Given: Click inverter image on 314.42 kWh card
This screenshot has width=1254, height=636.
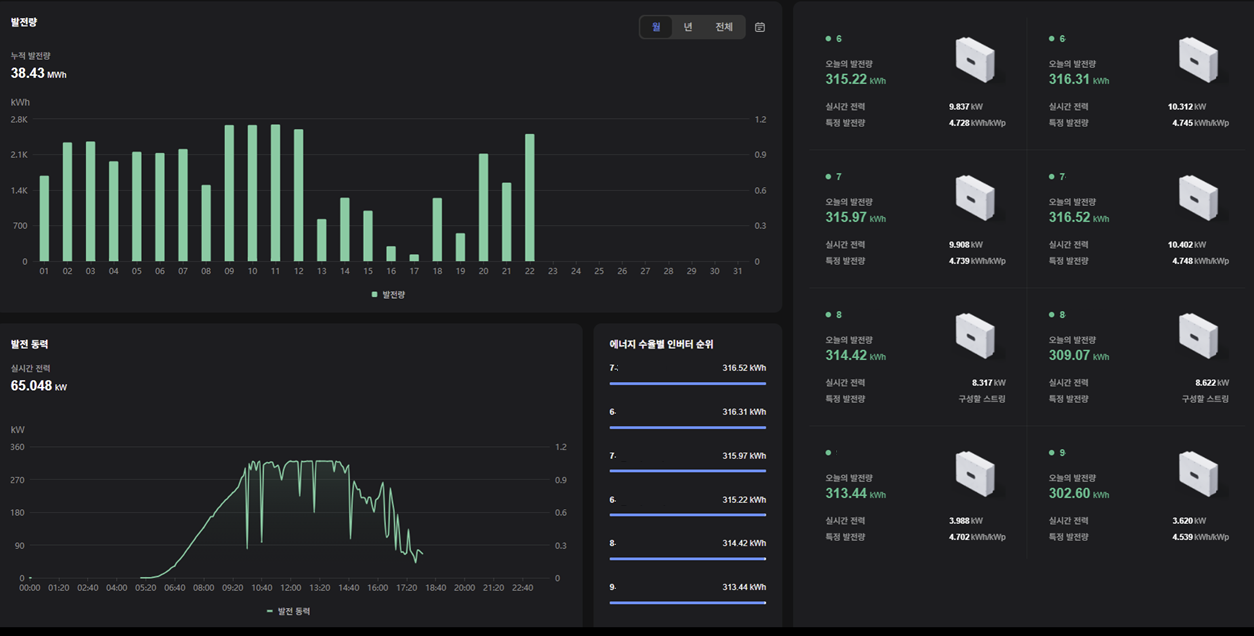Looking at the screenshot, I should pos(975,336).
